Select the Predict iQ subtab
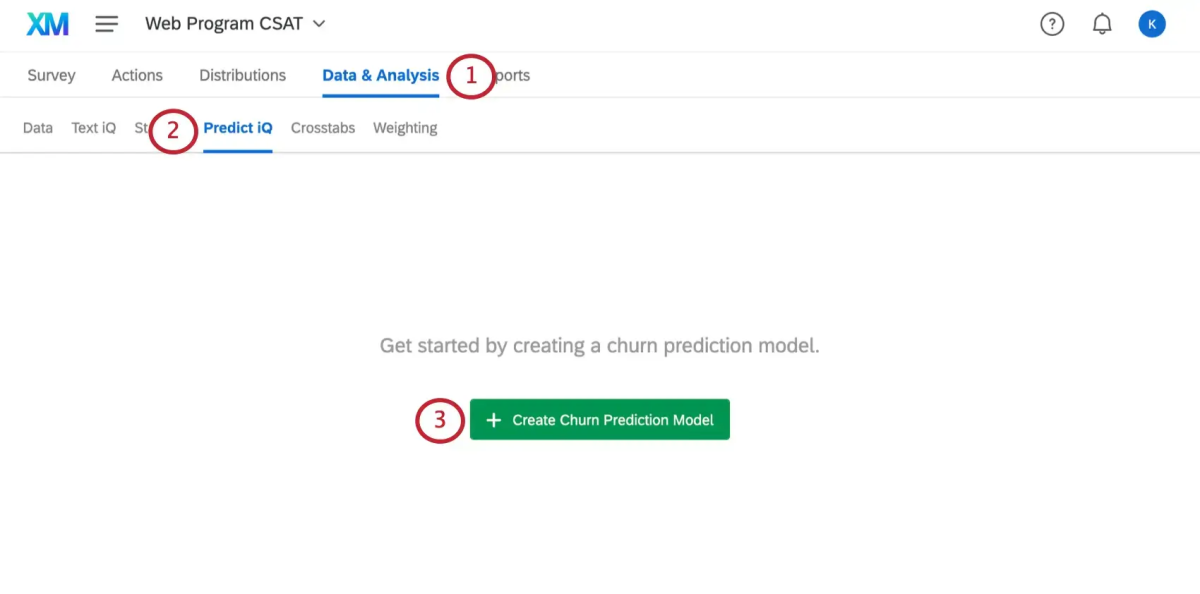Screen dimensions: 1200x594 coord(237,127)
